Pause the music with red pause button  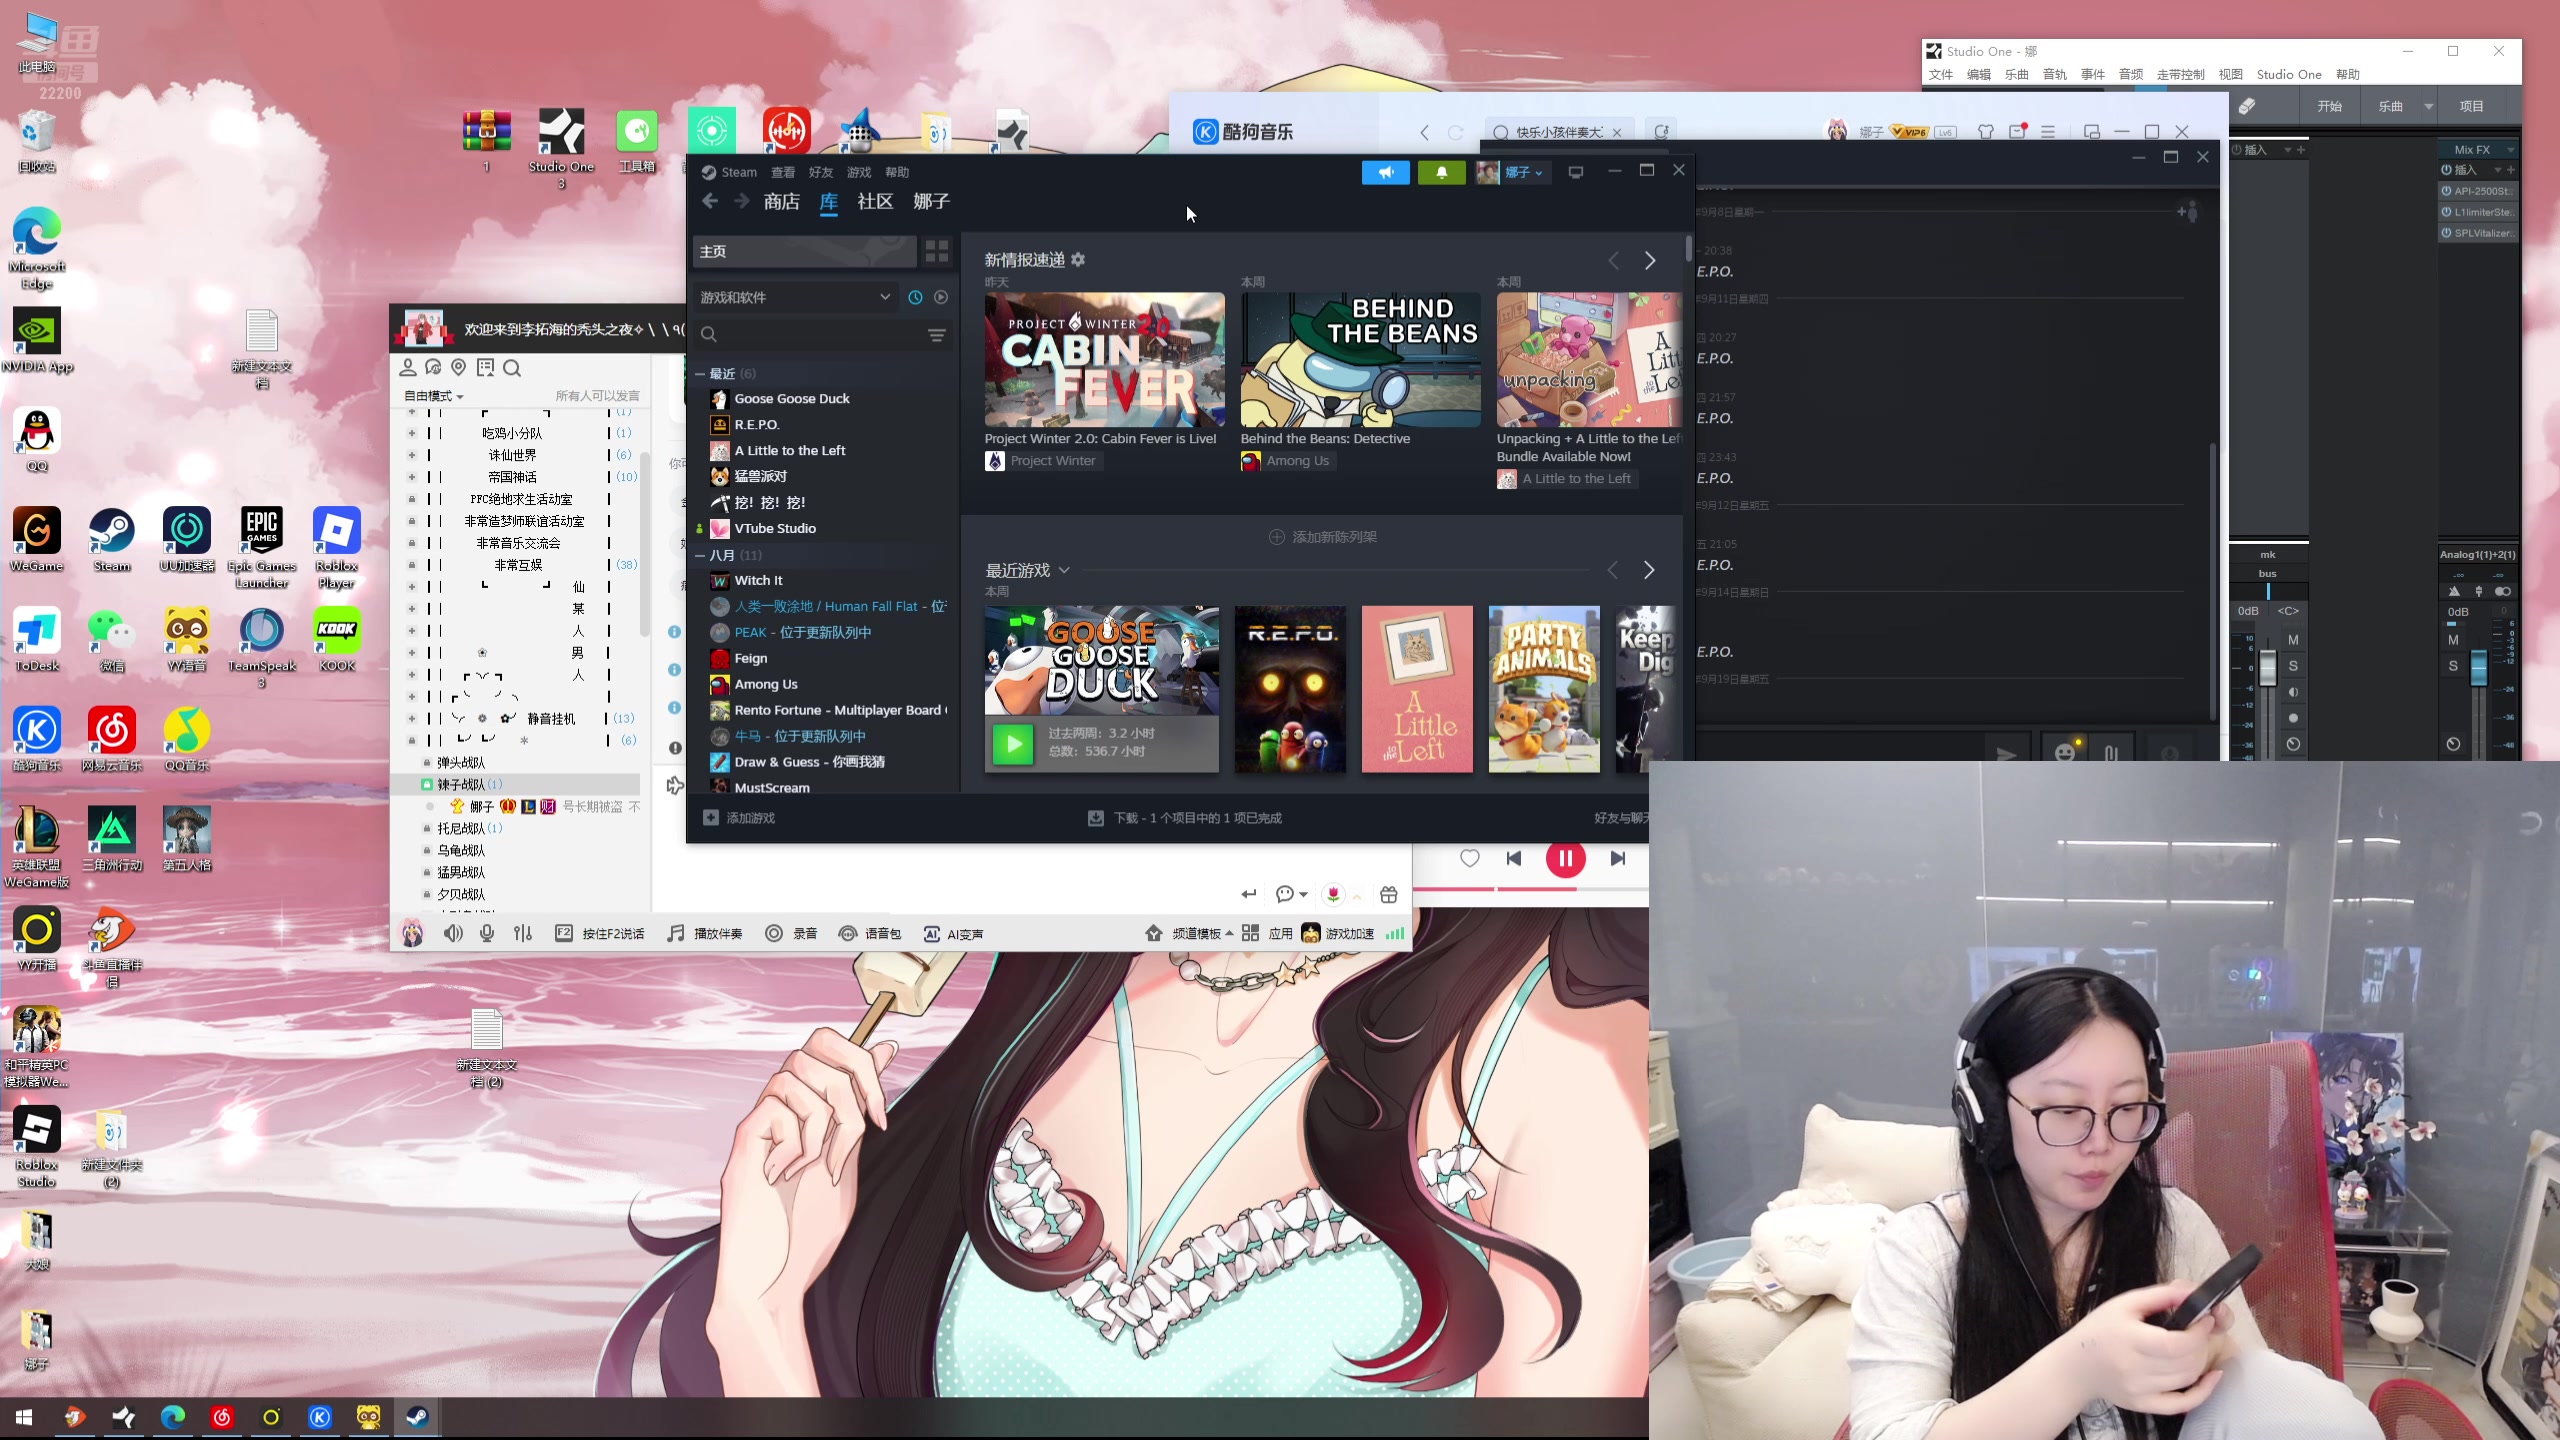(x=1565, y=858)
